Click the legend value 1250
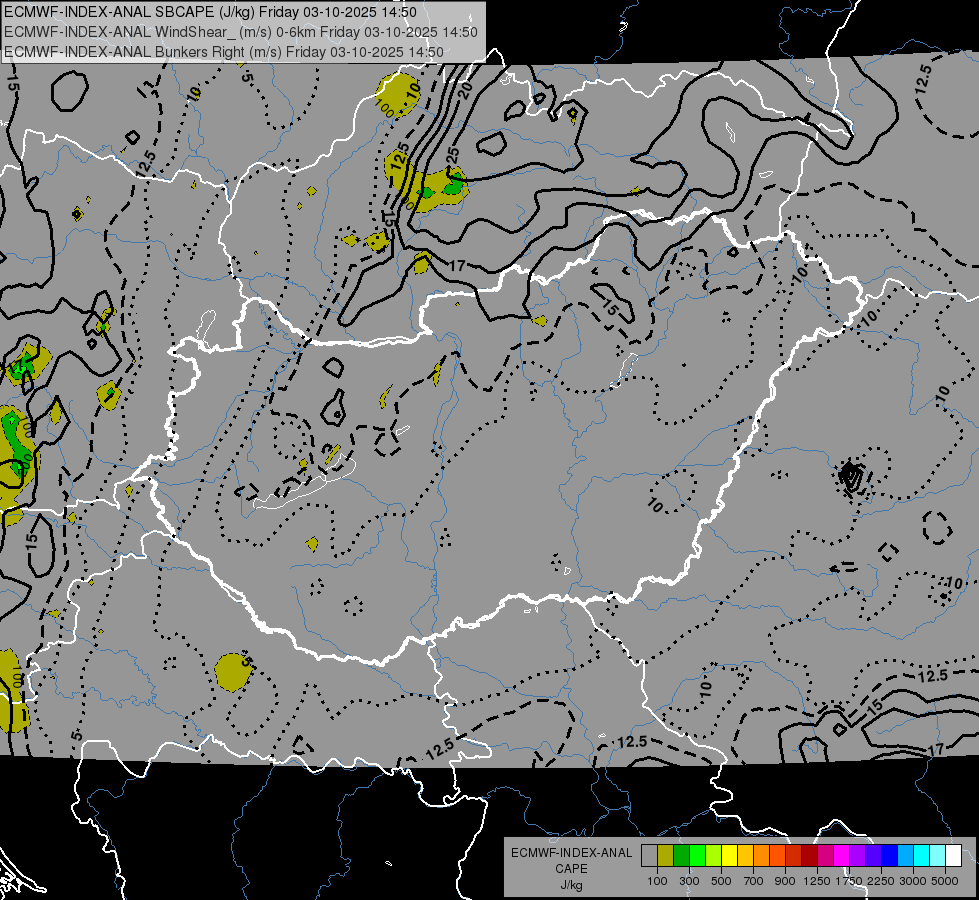This screenshot has width=979, height=900. point(817,881)
